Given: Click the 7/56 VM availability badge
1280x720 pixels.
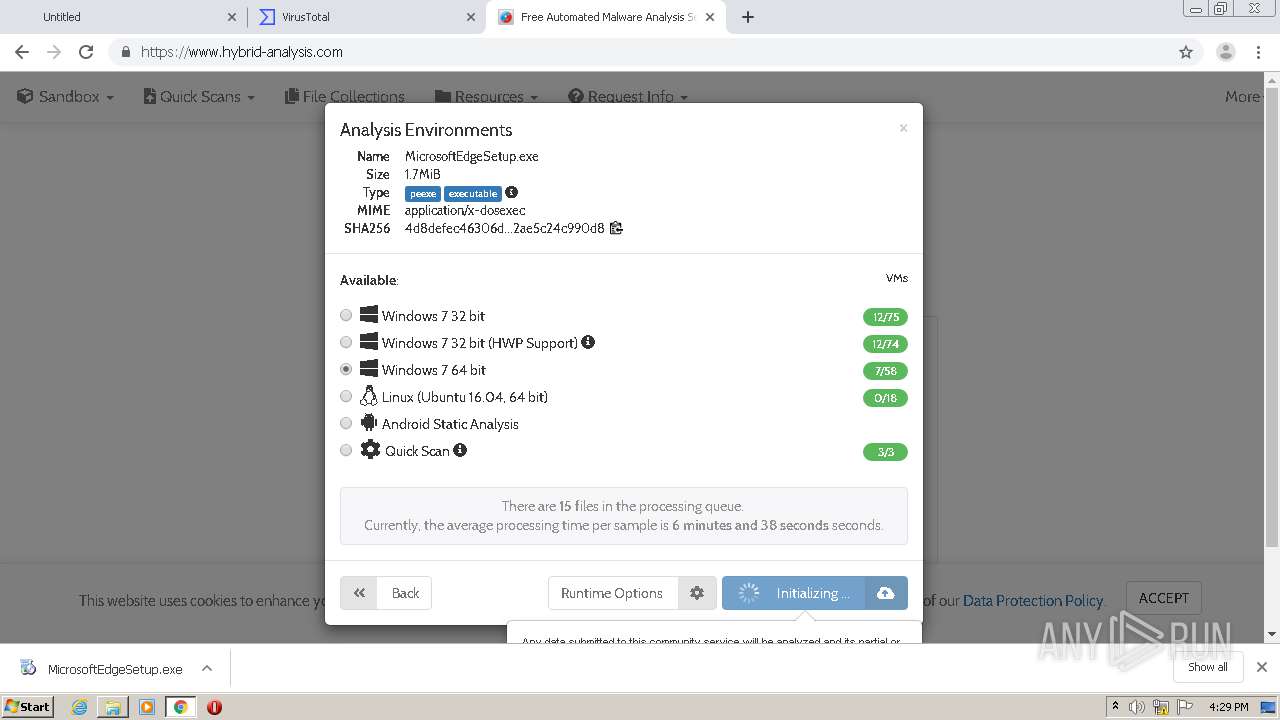Looking at the screenshot, I should tap(885, 371).
